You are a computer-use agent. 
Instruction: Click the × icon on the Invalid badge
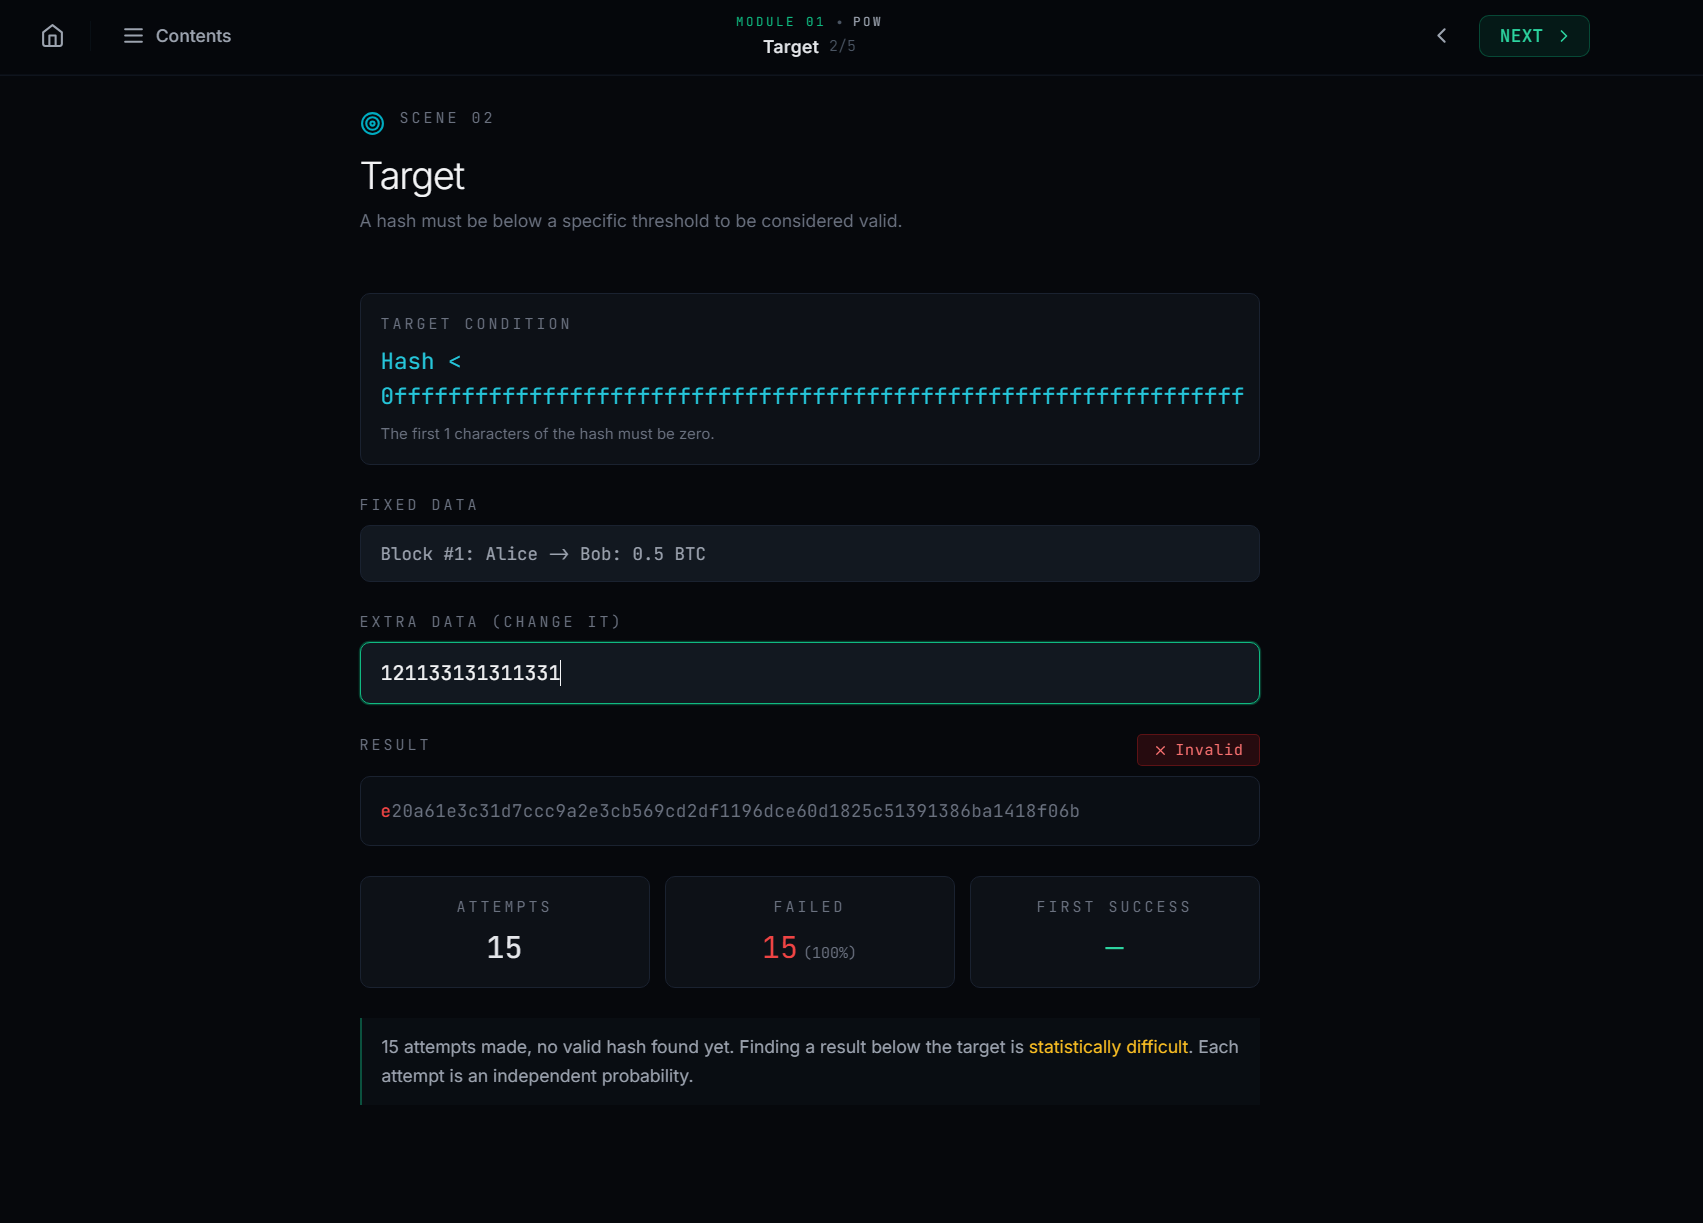click(x=1160, y=749)
